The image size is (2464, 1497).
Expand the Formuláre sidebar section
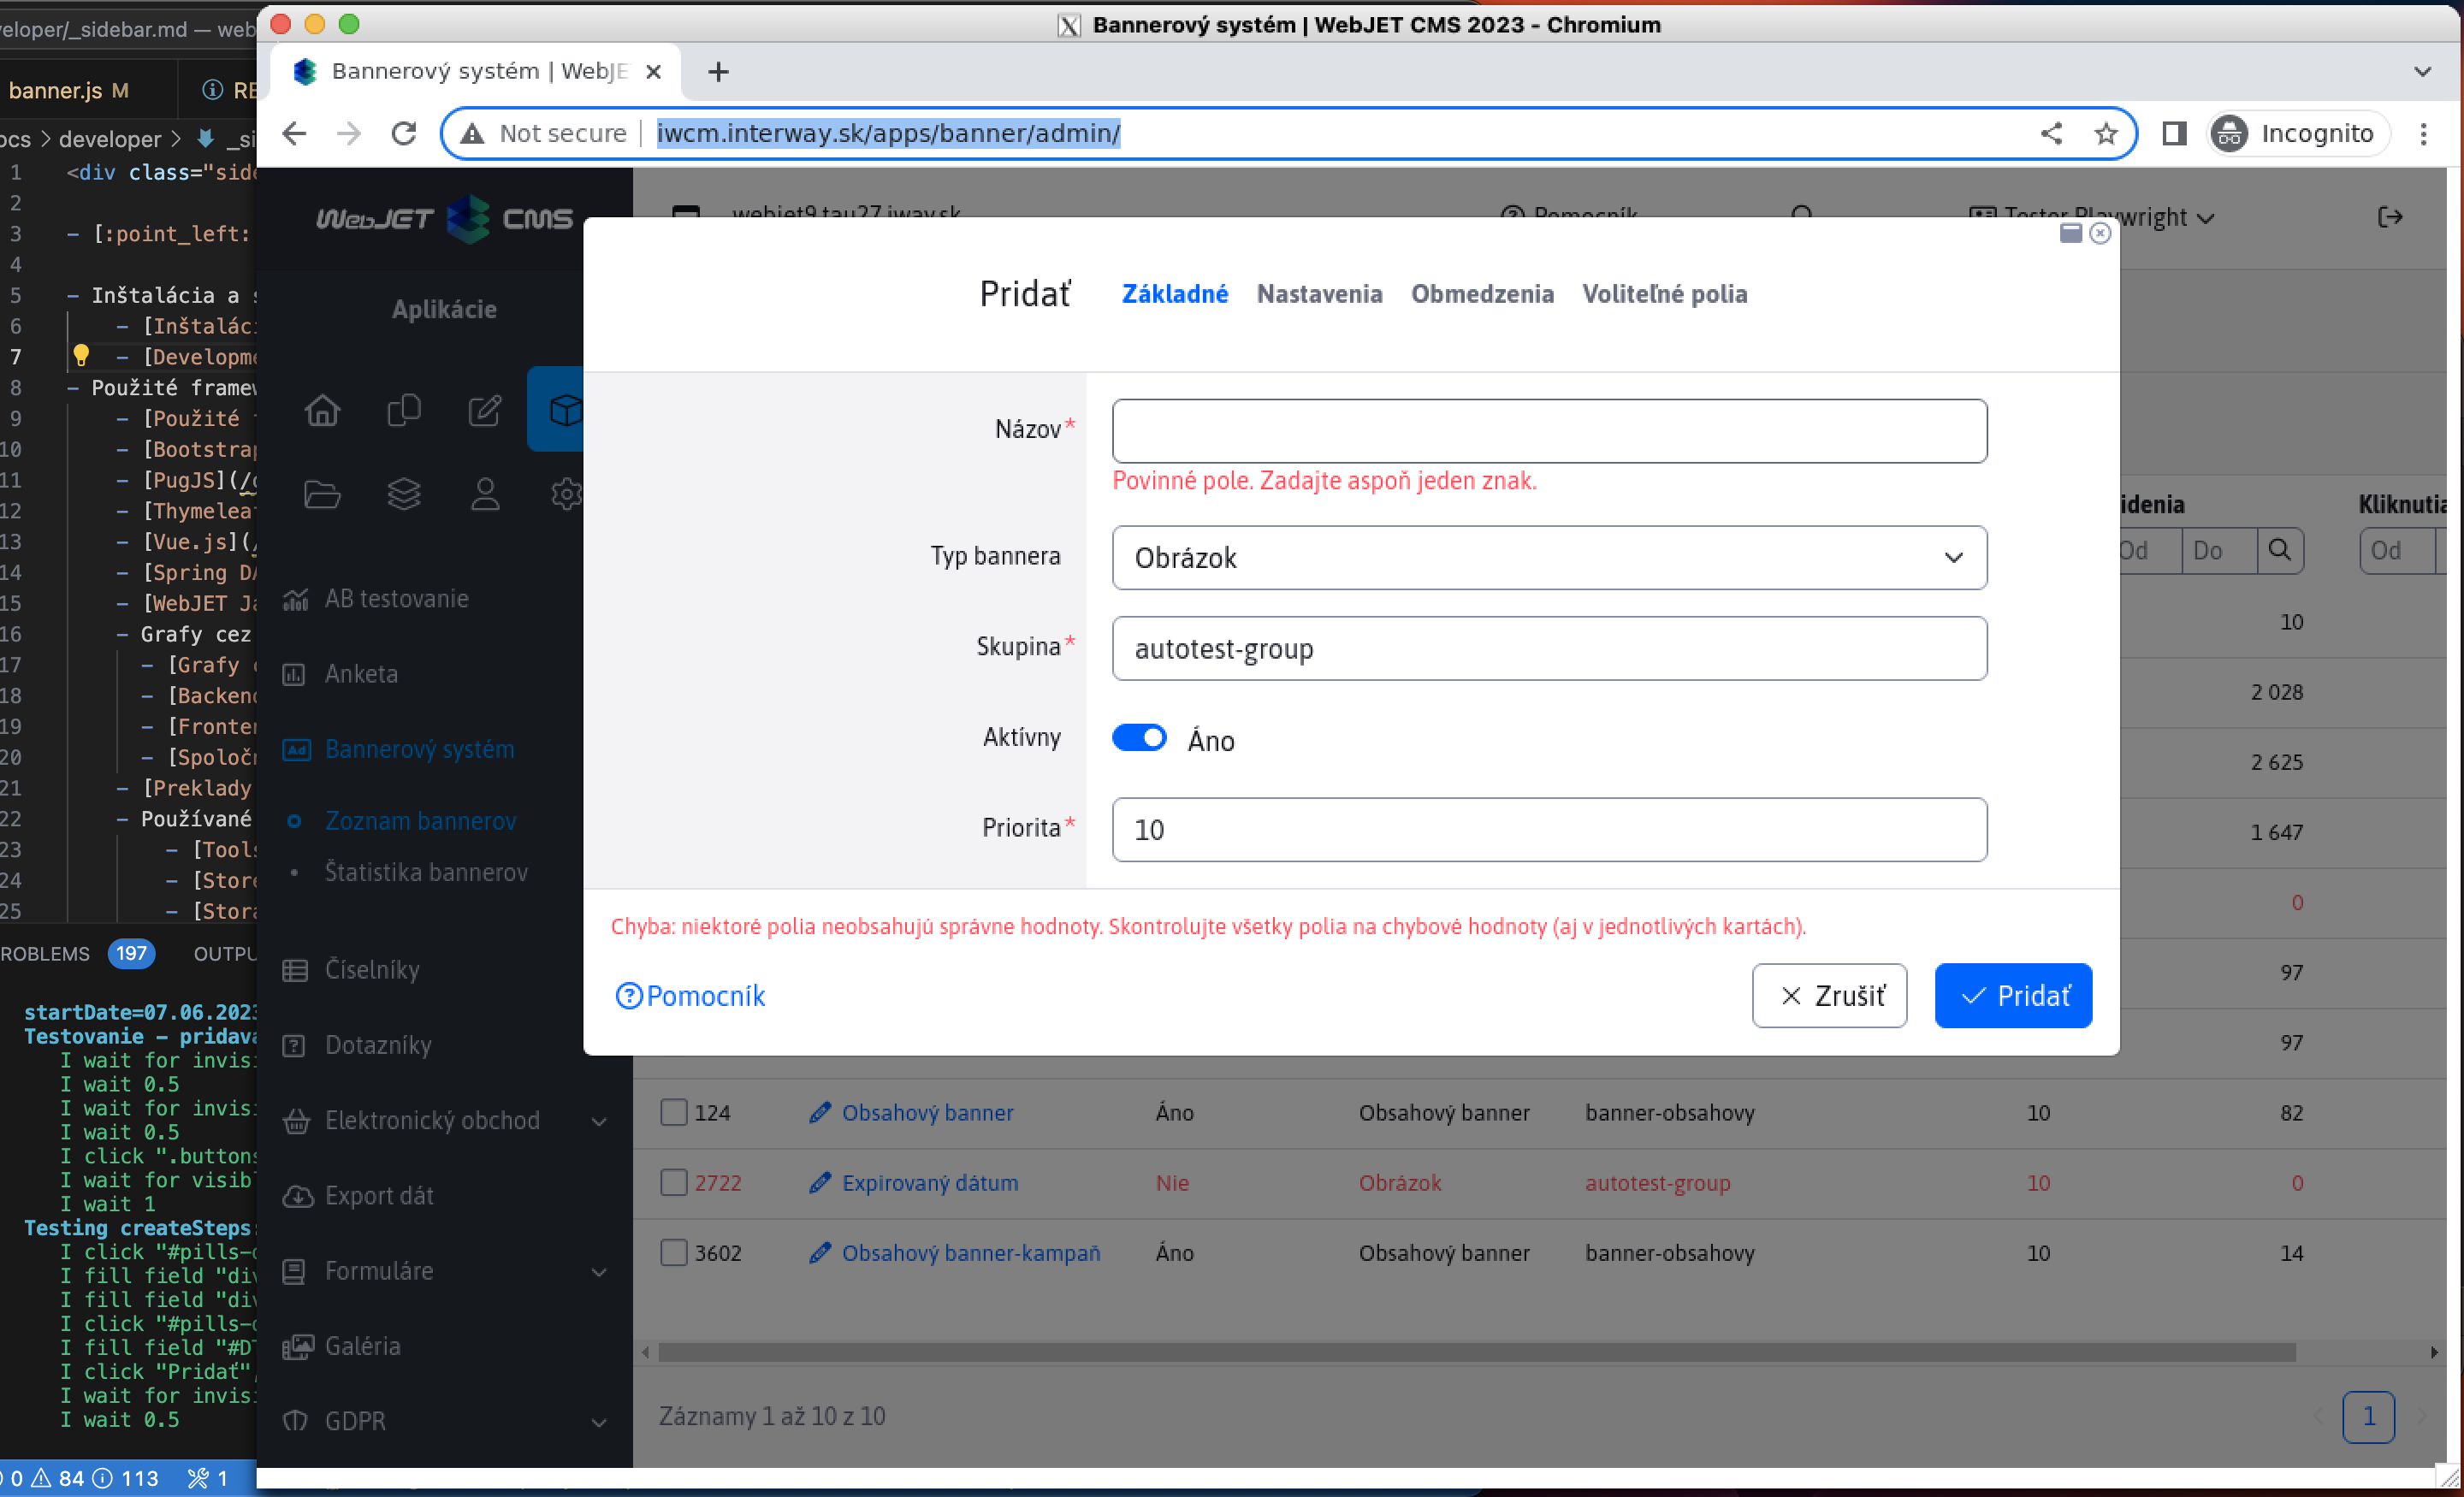tap(598, 1272)
